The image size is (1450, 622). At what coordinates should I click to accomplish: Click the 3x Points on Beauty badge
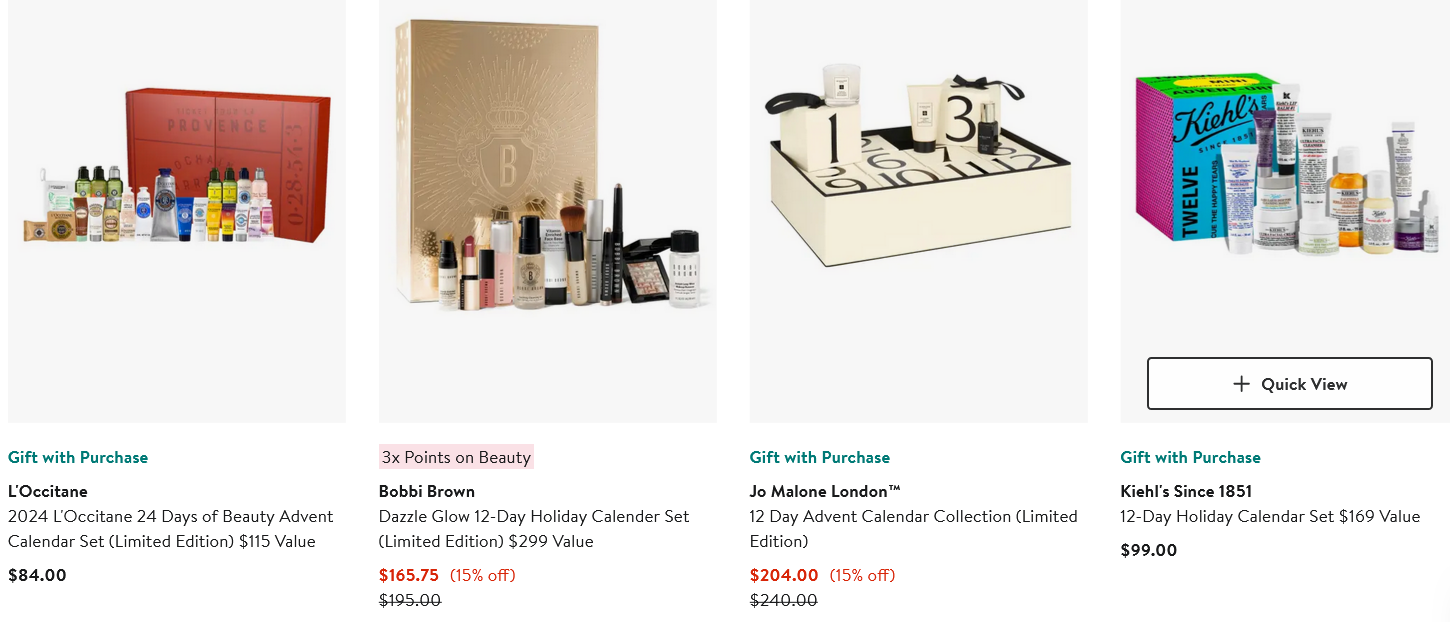coord(456,457)
